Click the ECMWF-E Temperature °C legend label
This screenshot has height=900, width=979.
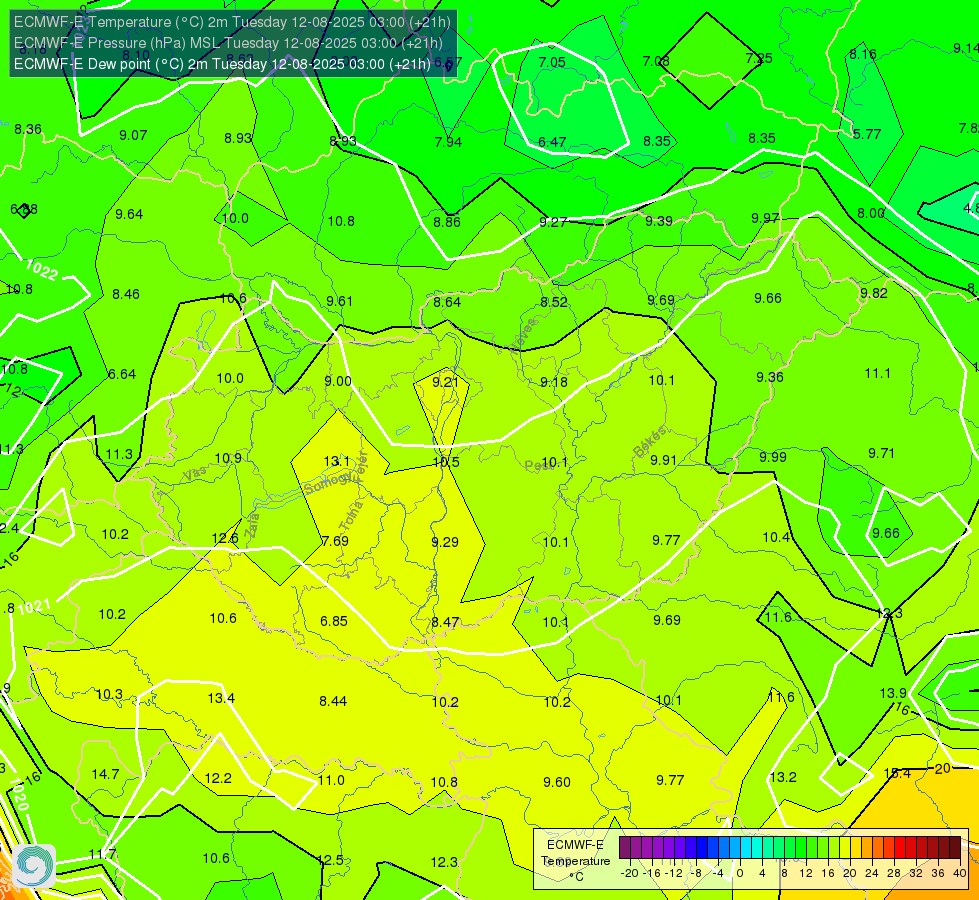click(x=575, y=861)
